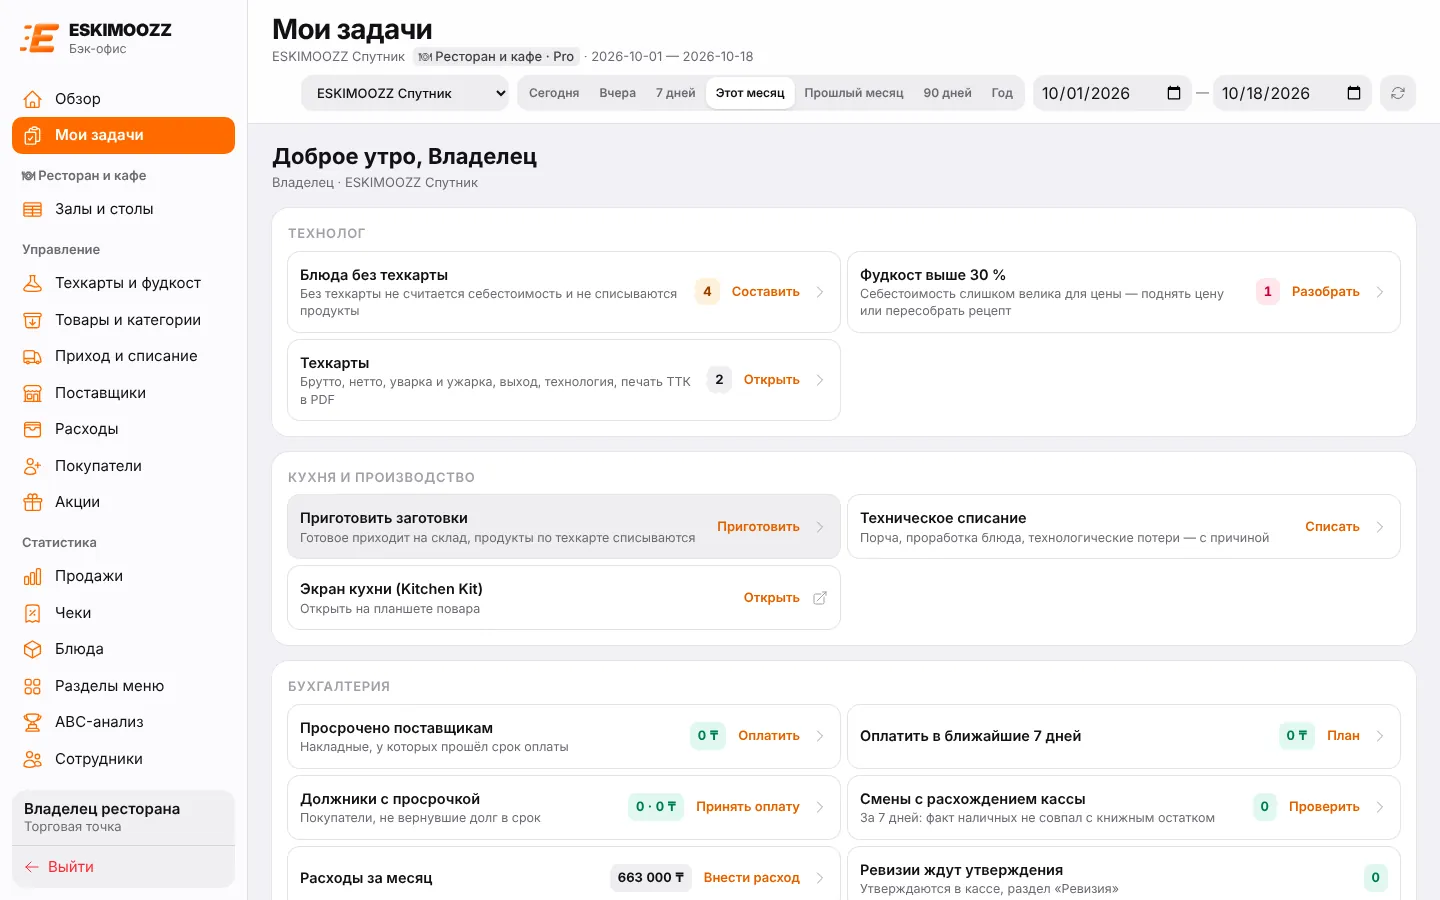This screenshot has height=900, width=1440.
Task: Switch to the Год period tab
Action: click(x=1002, y=93)
